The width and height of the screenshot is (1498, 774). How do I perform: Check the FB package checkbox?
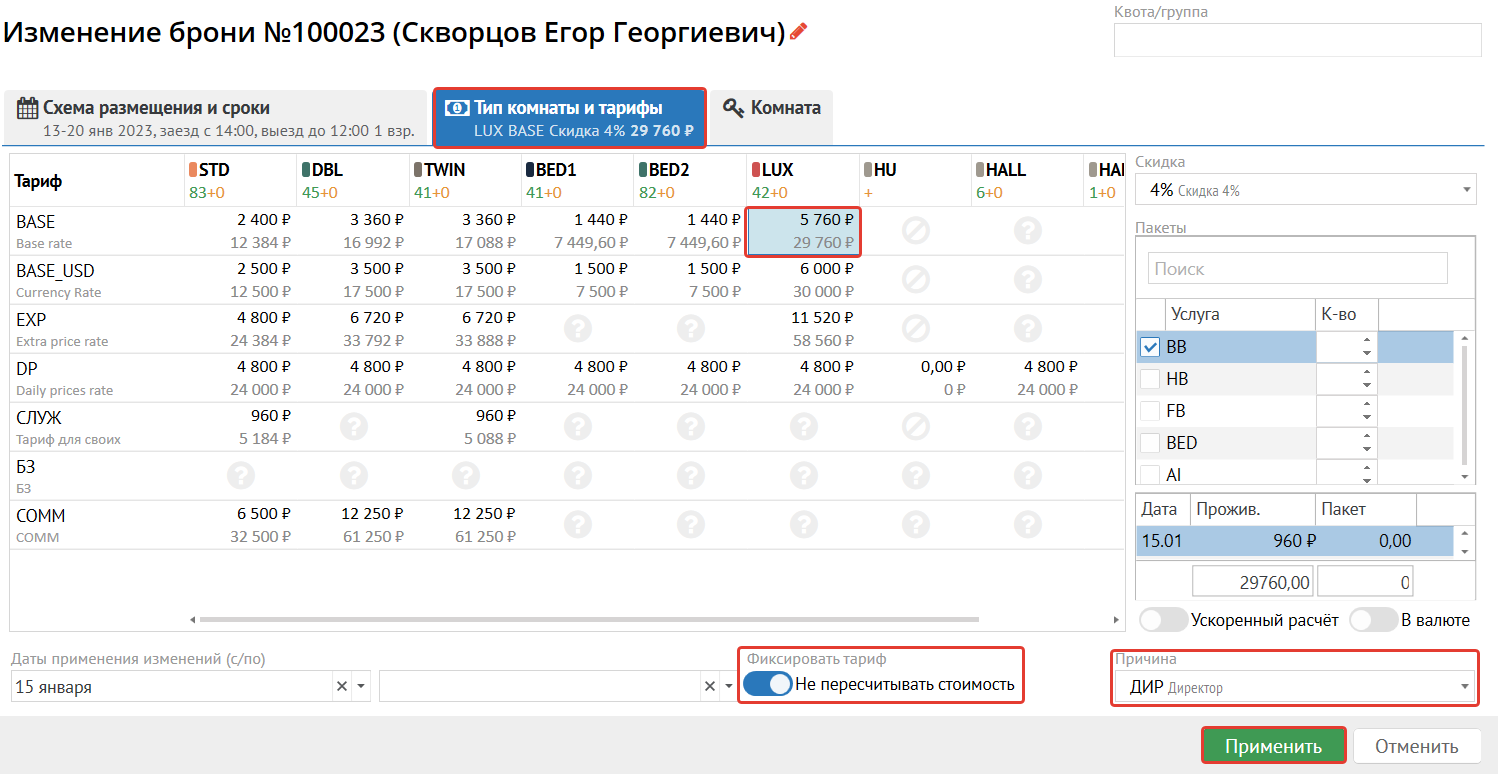1150,411
